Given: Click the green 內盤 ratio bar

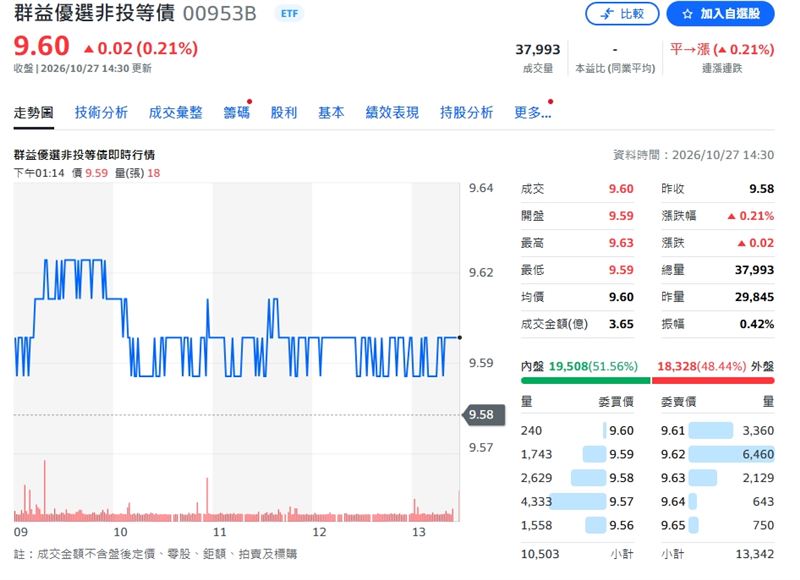Looking at the screenshot, I should pos(586,381).
